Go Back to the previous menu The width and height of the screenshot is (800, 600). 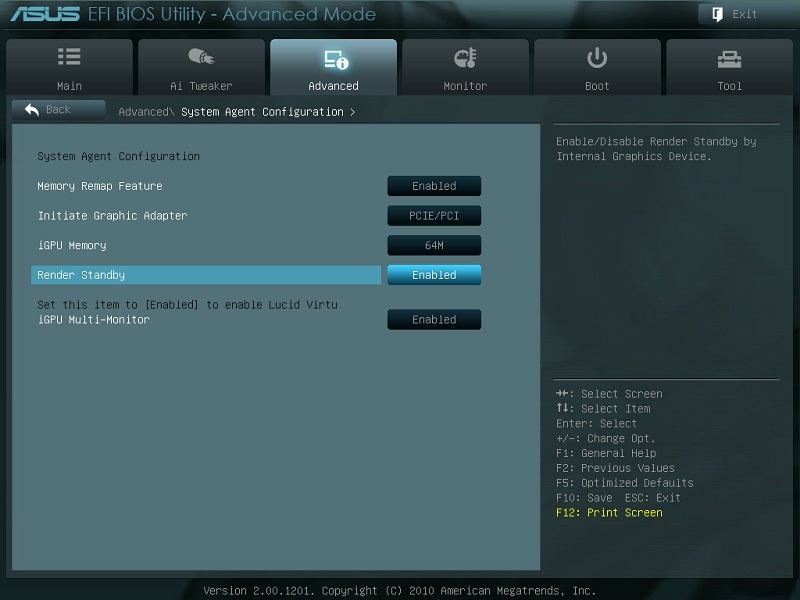(x=59, y=110)
